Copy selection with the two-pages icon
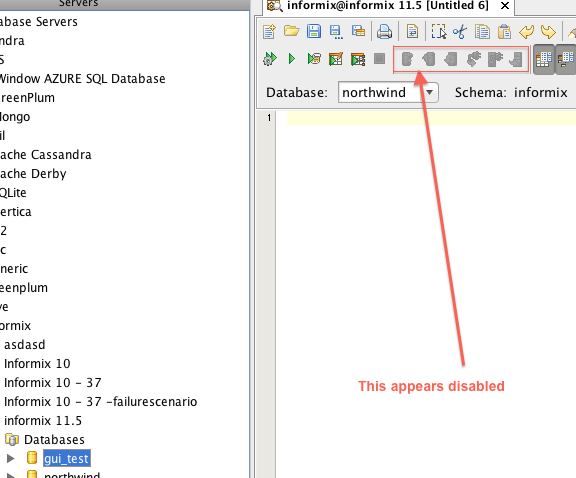576x478 pixels. [482, 32]
